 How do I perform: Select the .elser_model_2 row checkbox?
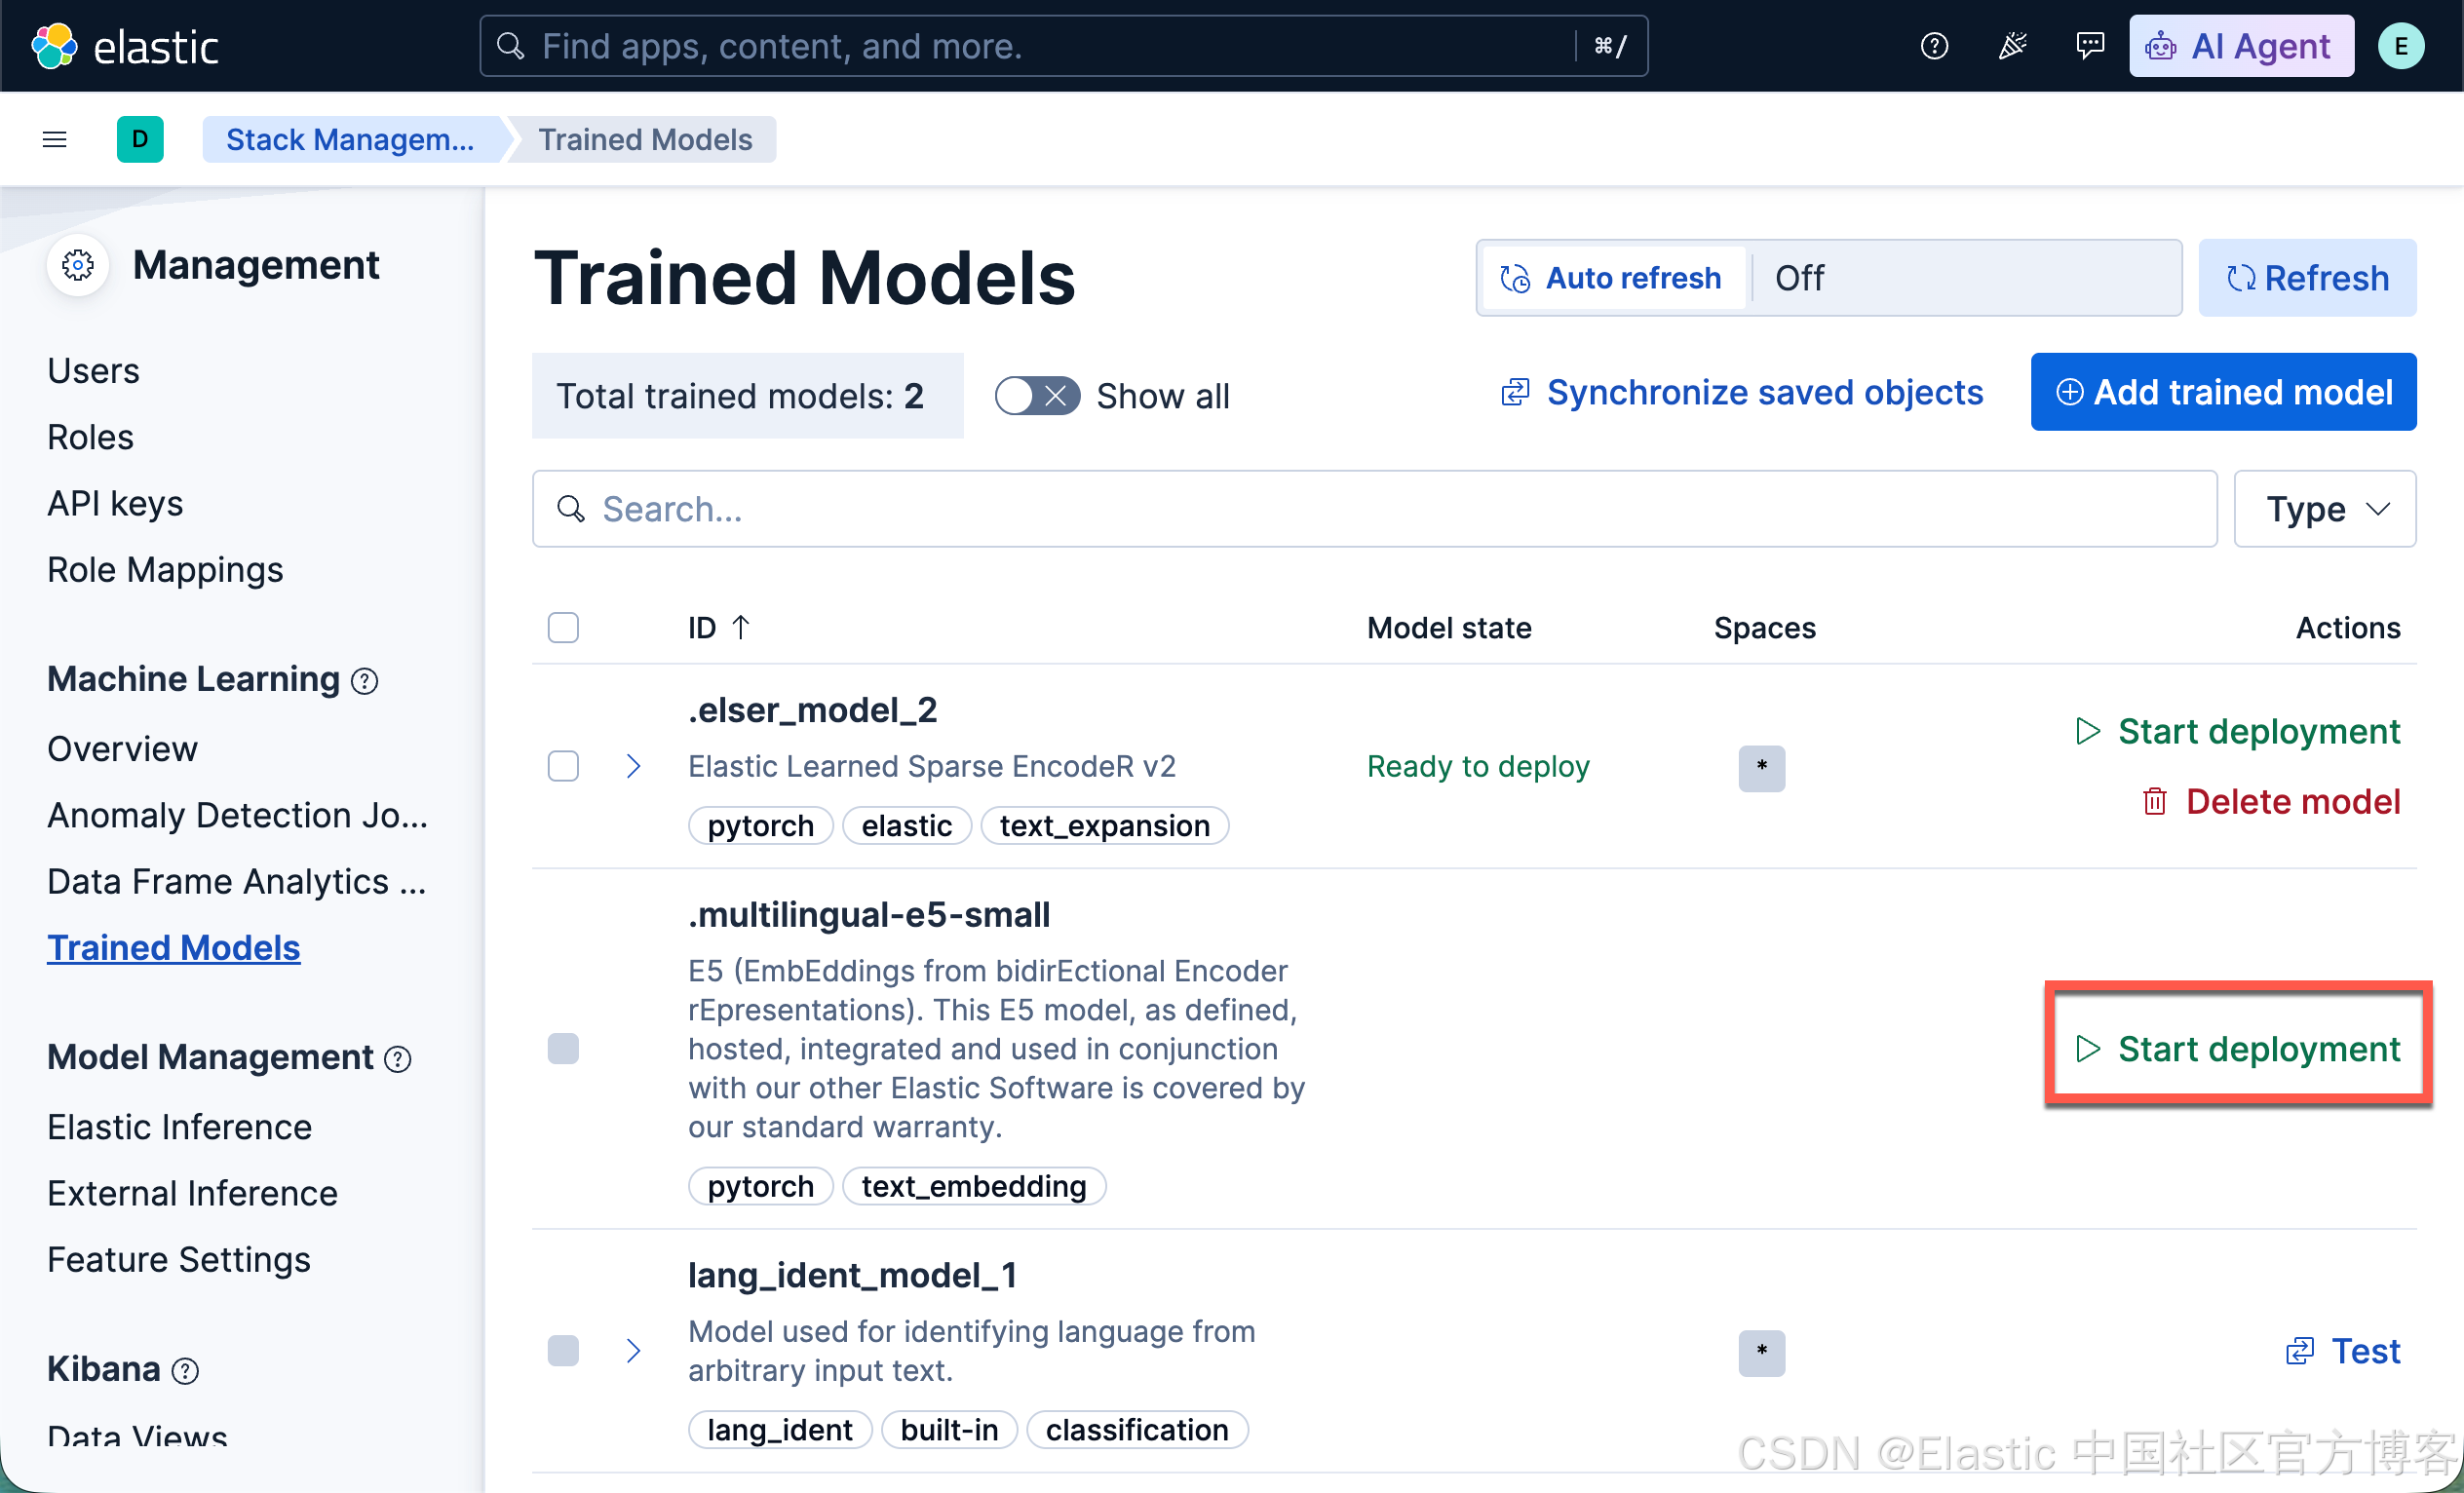pos(564,766)
